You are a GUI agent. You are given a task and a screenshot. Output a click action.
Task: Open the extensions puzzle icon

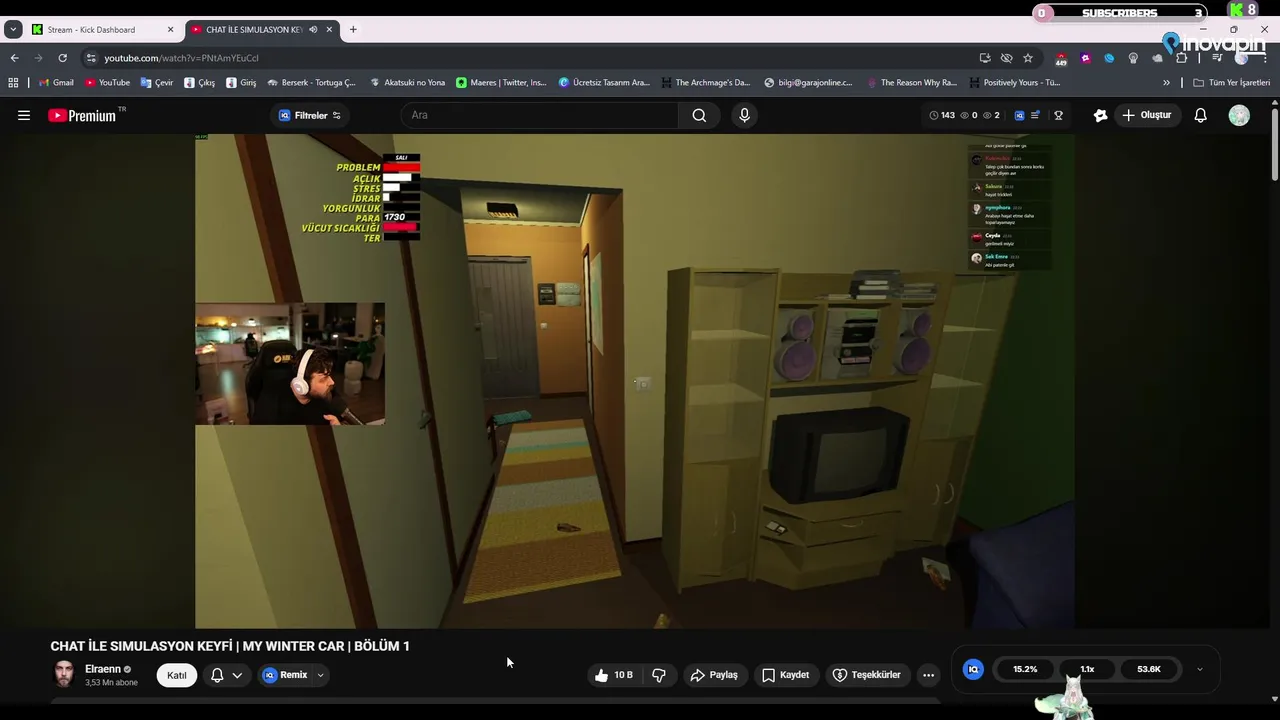pyautogui.click(x=1181, y=58)
